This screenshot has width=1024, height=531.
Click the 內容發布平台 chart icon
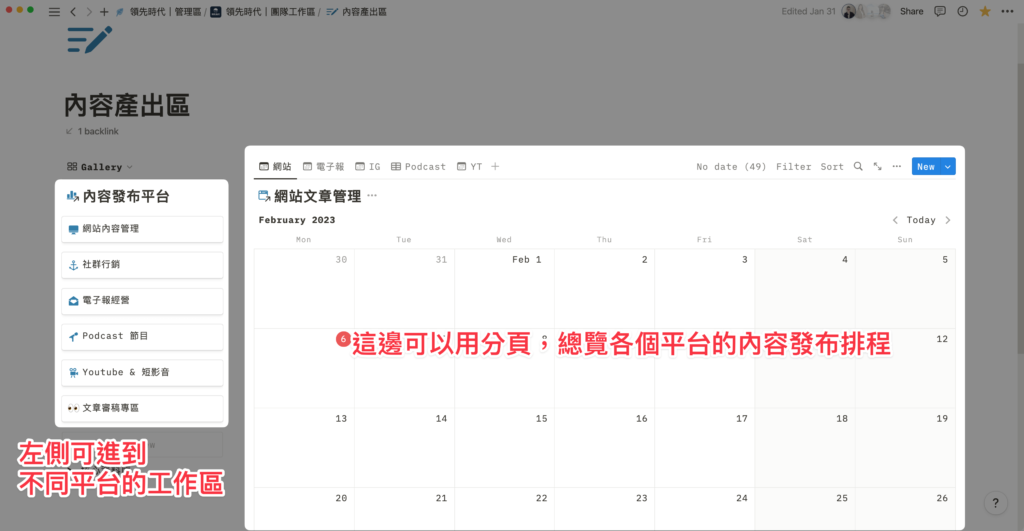(72, 196)
